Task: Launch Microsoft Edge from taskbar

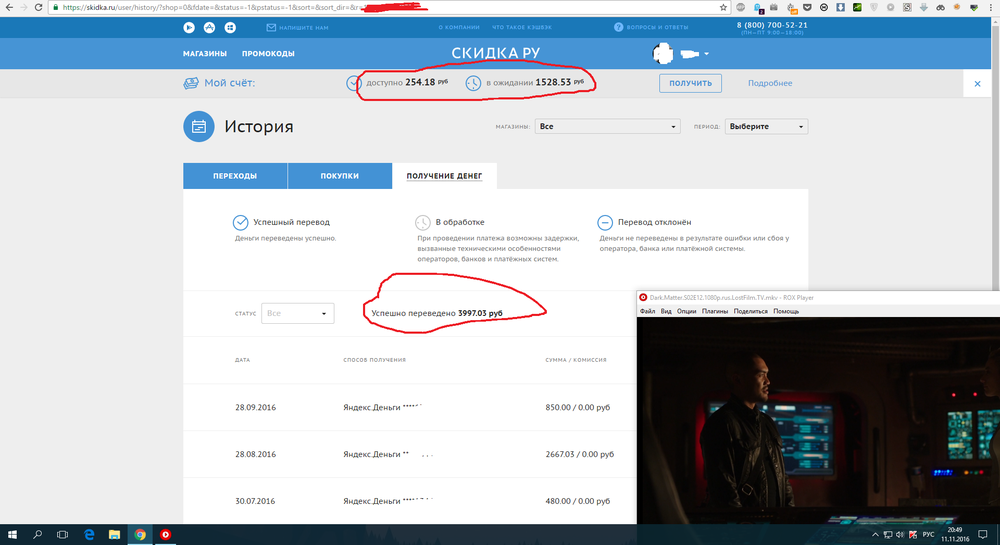Action: point(89,535)
